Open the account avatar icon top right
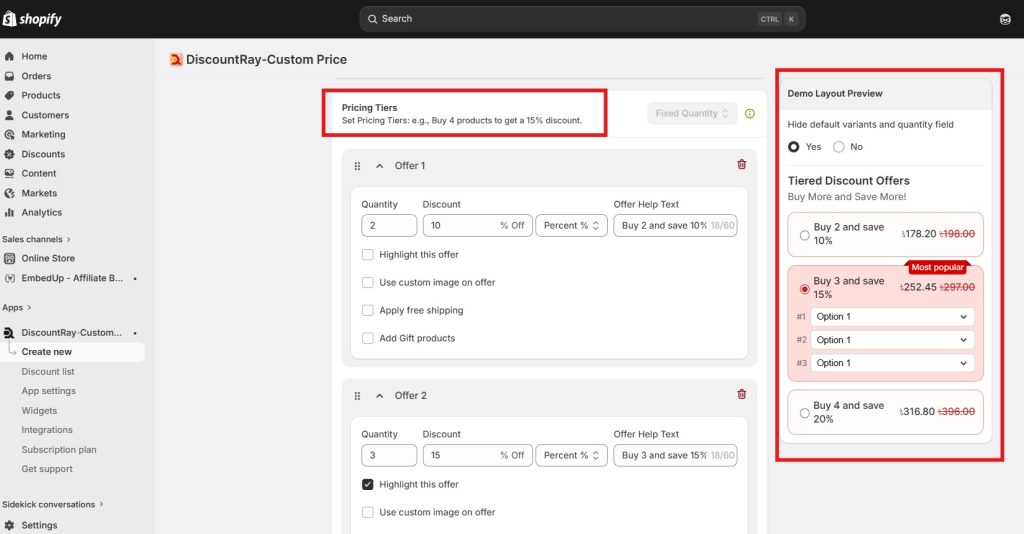Image resolution: width=1024 pixels, height=534 pixels. point(1005,19)
